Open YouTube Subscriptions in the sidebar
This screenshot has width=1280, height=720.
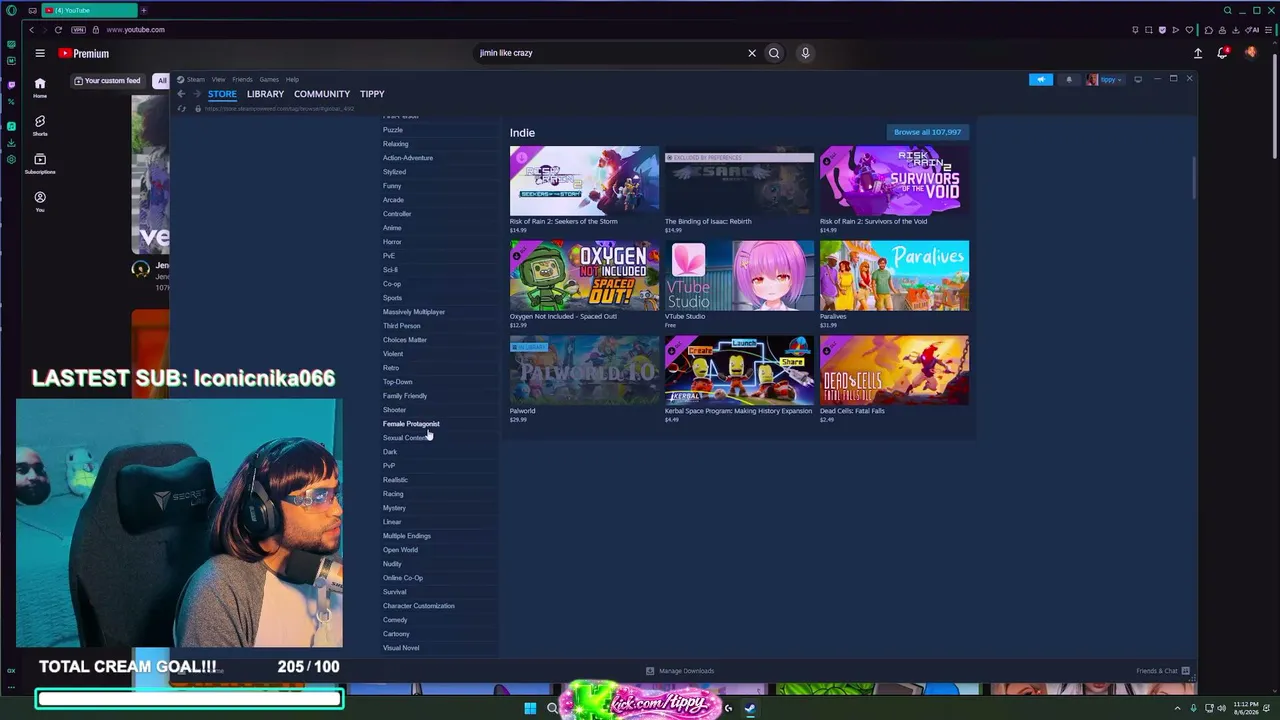(x=40, y=164)
